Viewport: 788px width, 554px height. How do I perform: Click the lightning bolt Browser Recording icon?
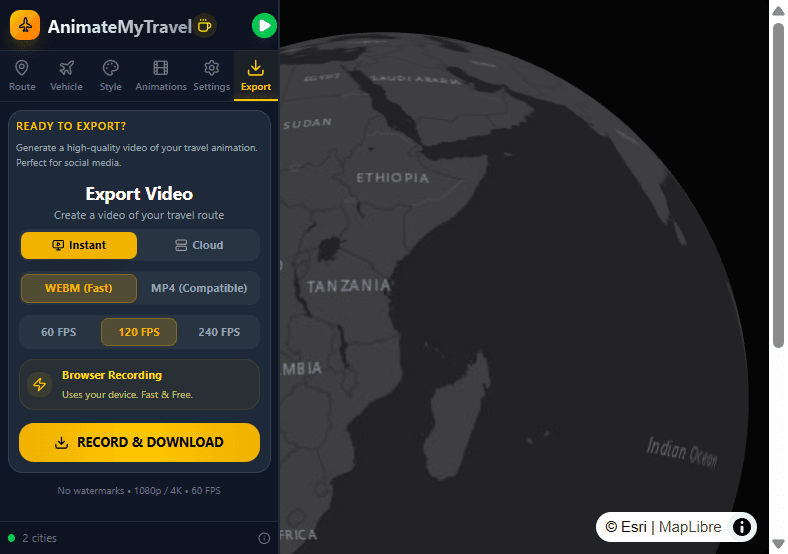point(40,385)
